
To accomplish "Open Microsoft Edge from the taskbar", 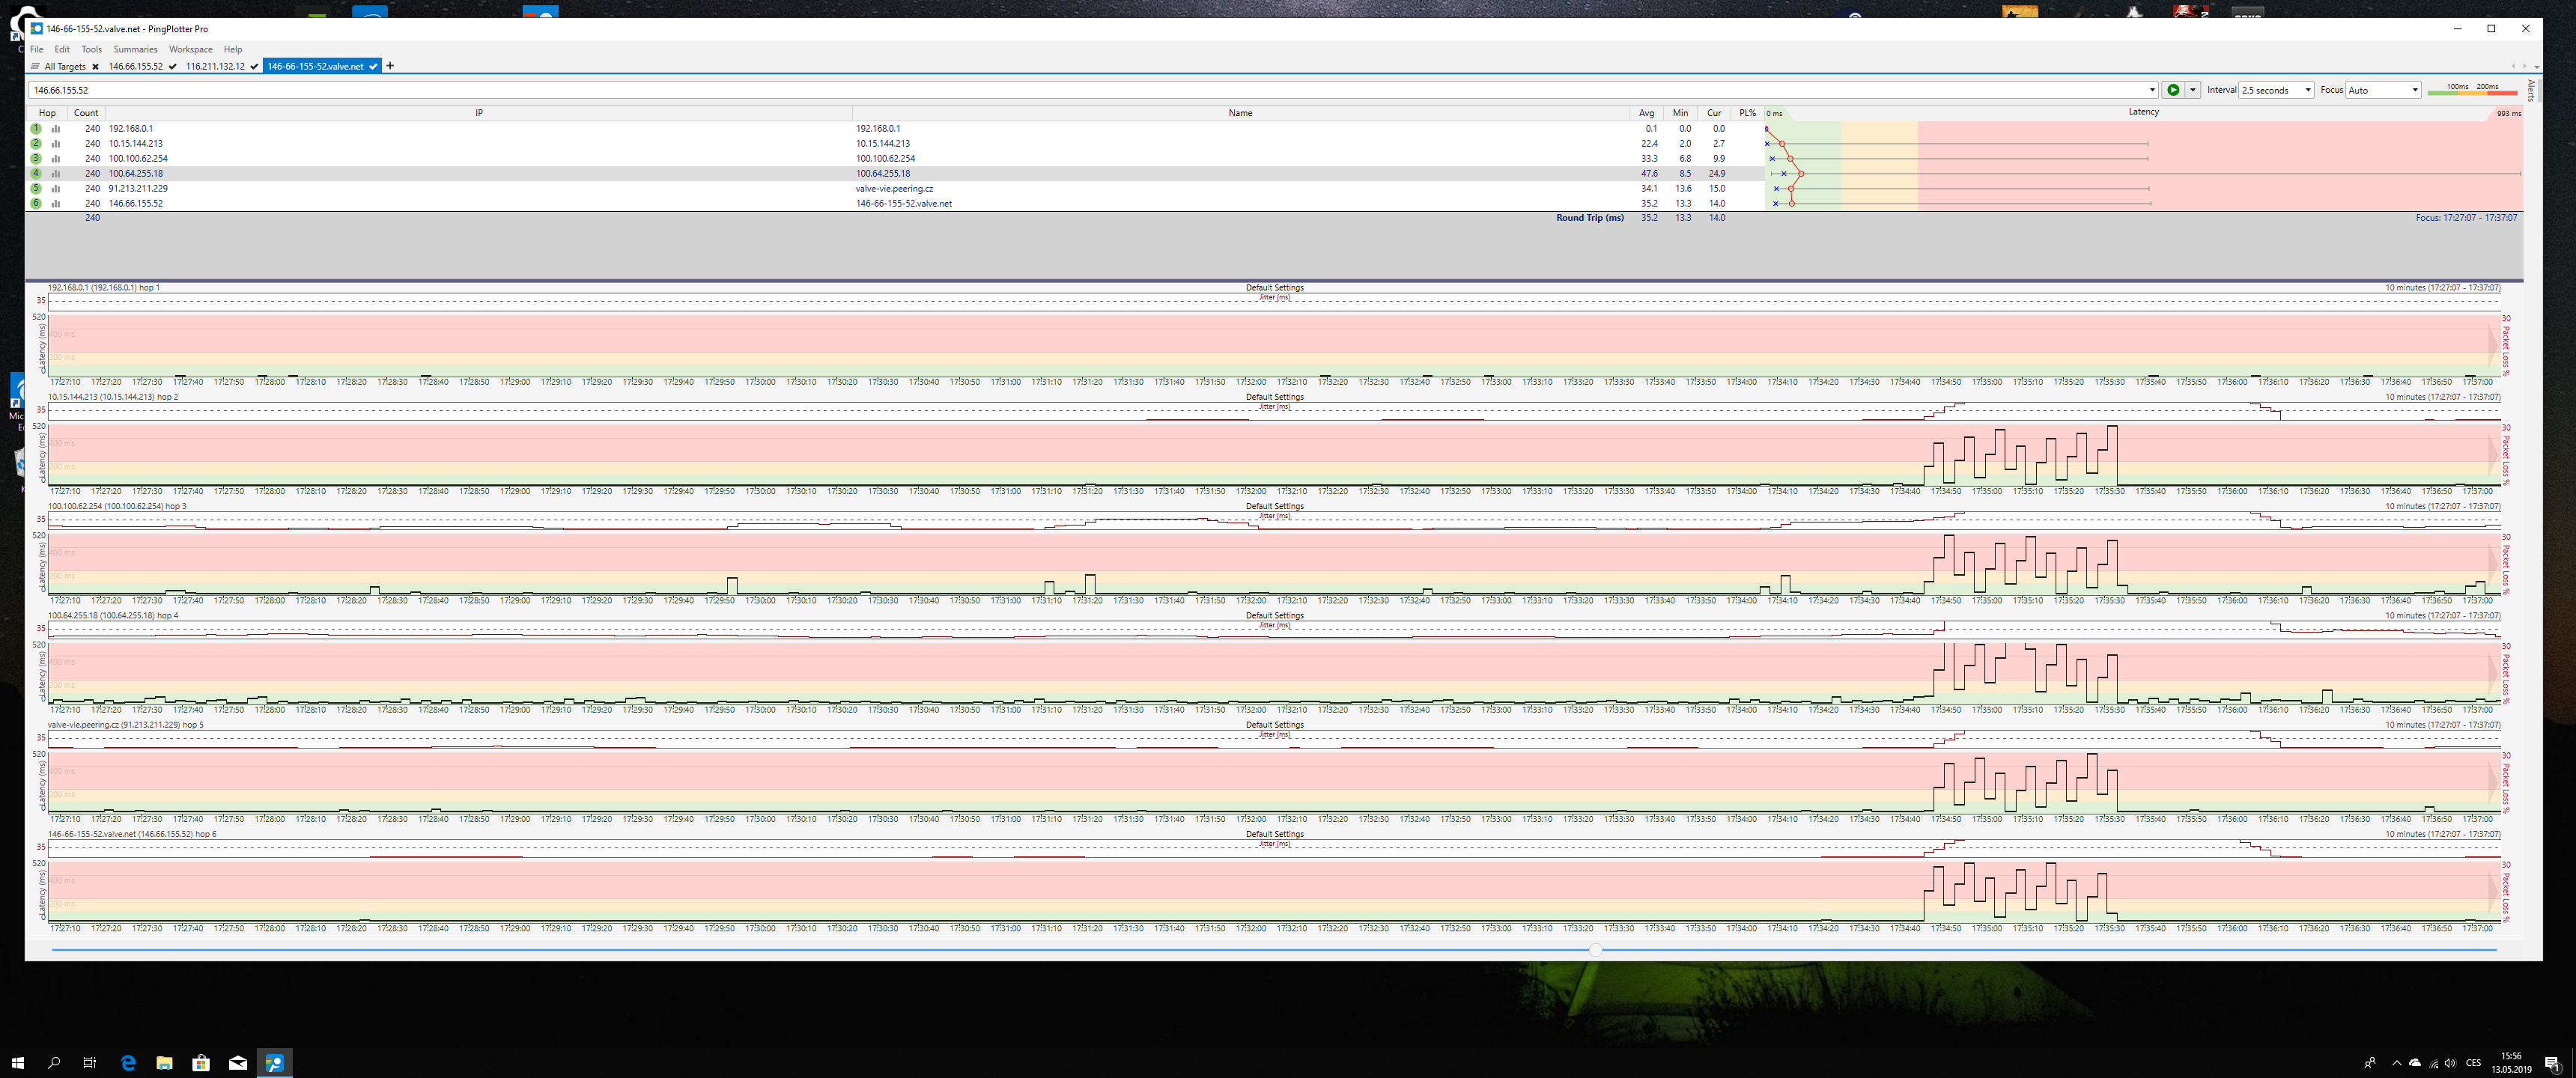I will pos(128,1062).
